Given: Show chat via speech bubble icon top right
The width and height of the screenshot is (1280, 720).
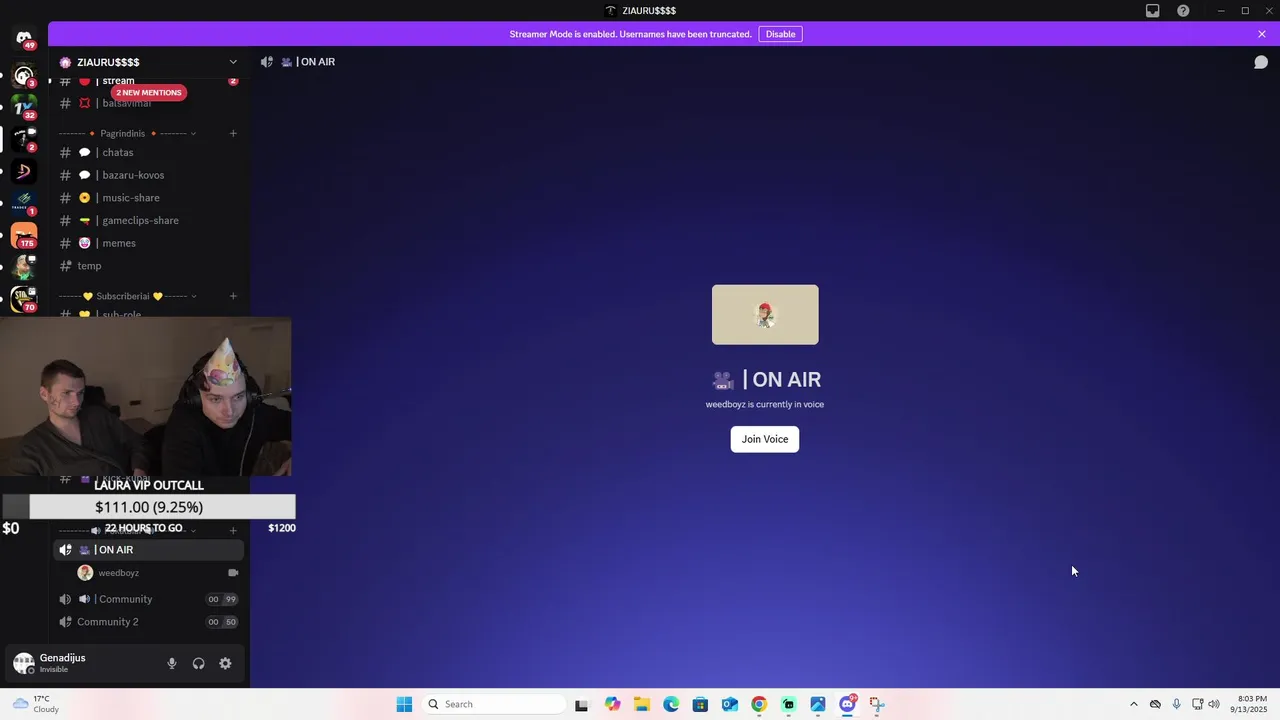Looking at the screenshot, I should click(1261, 62).
